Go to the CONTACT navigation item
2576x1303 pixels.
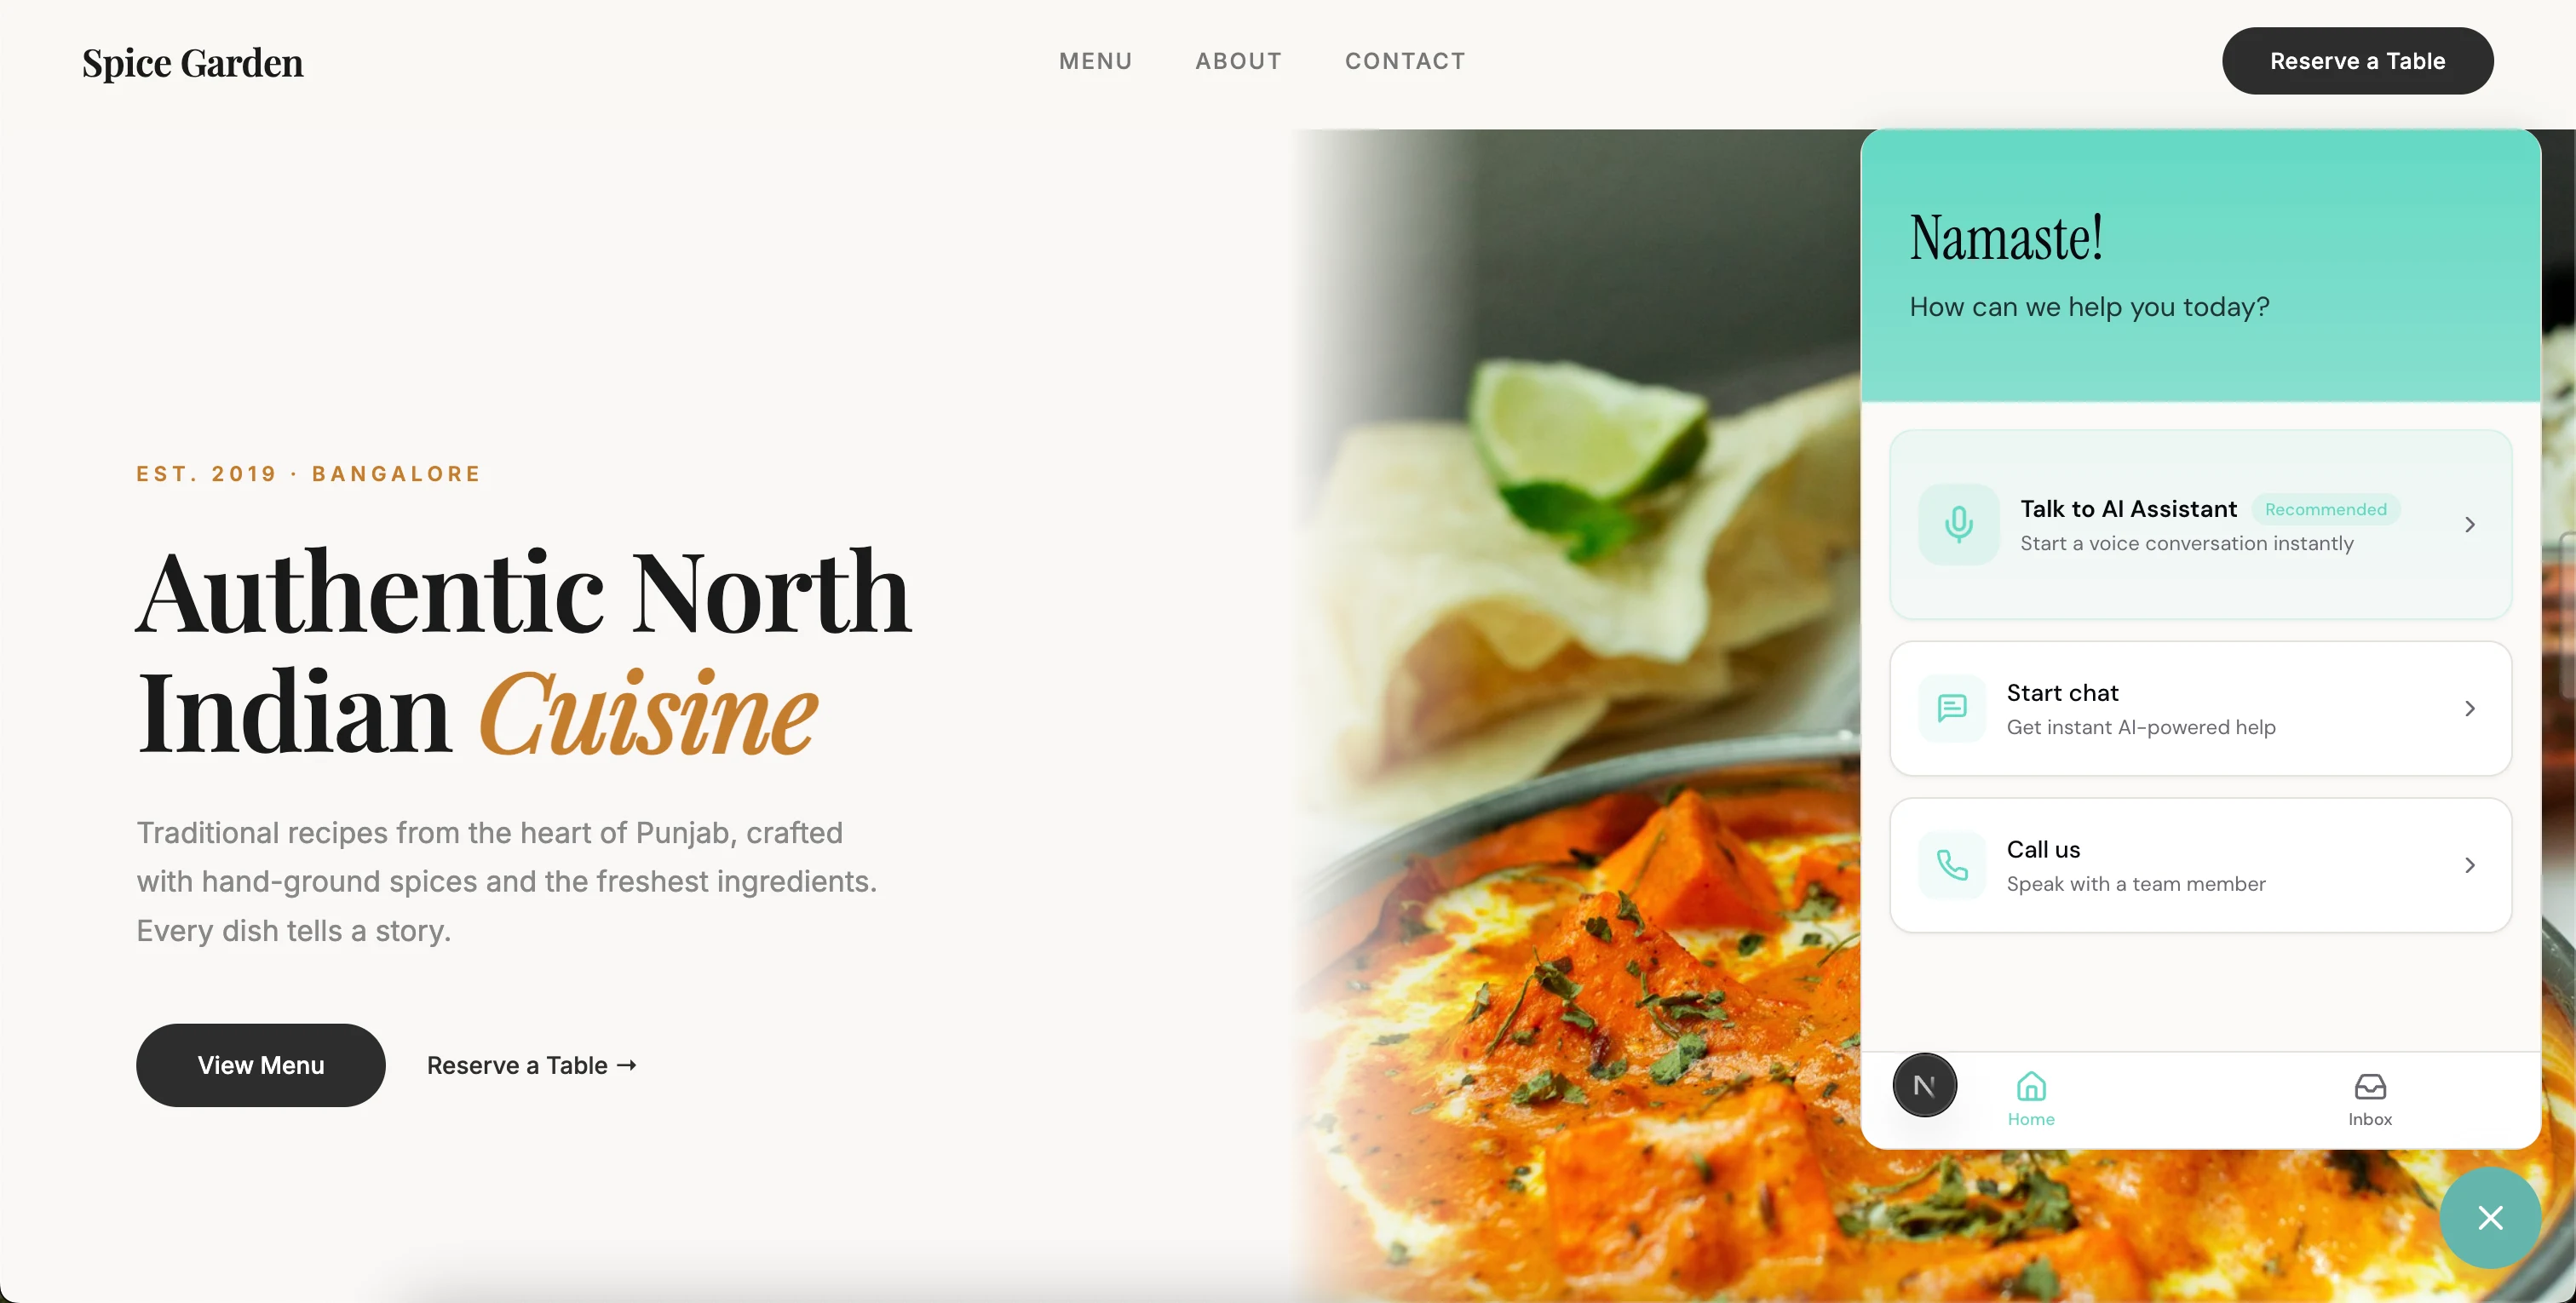(1405, 61)
